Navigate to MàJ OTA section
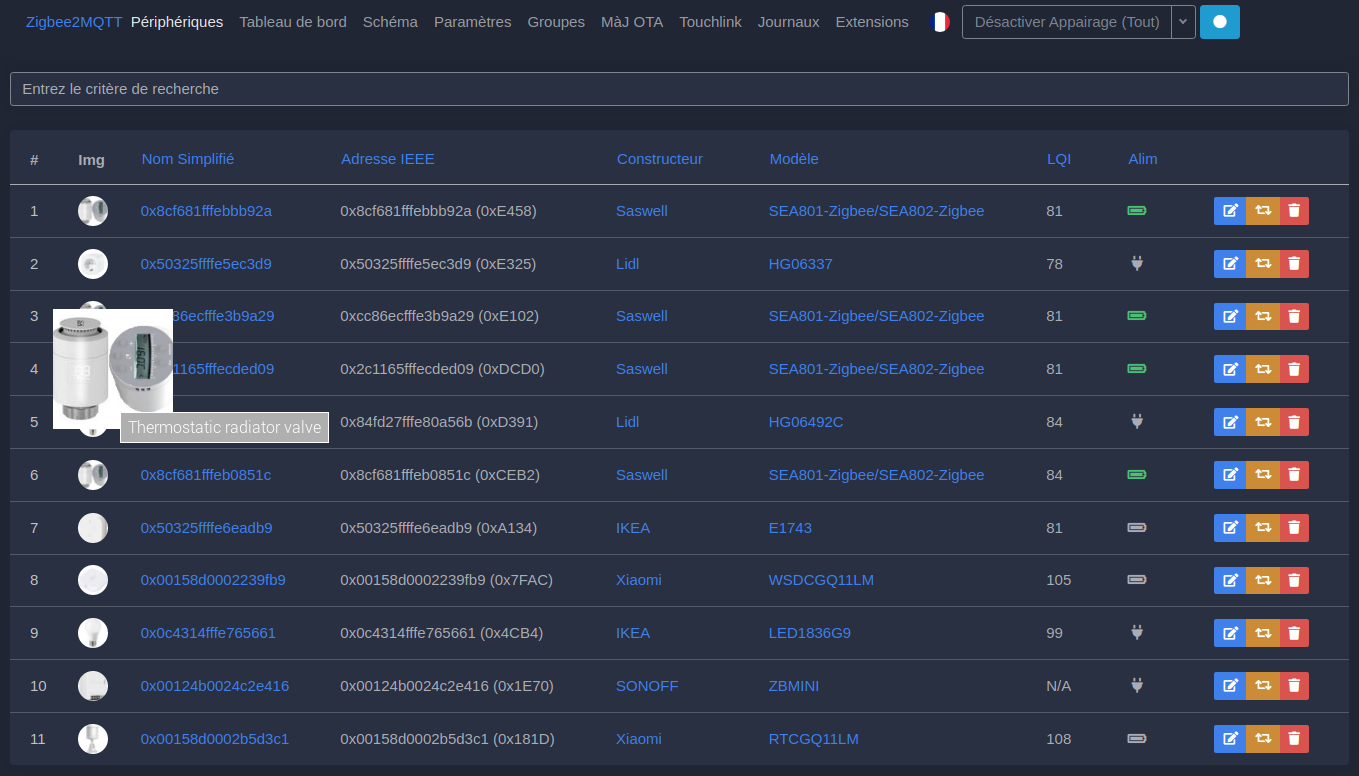 pyautogui.click(x=632, y=21)
